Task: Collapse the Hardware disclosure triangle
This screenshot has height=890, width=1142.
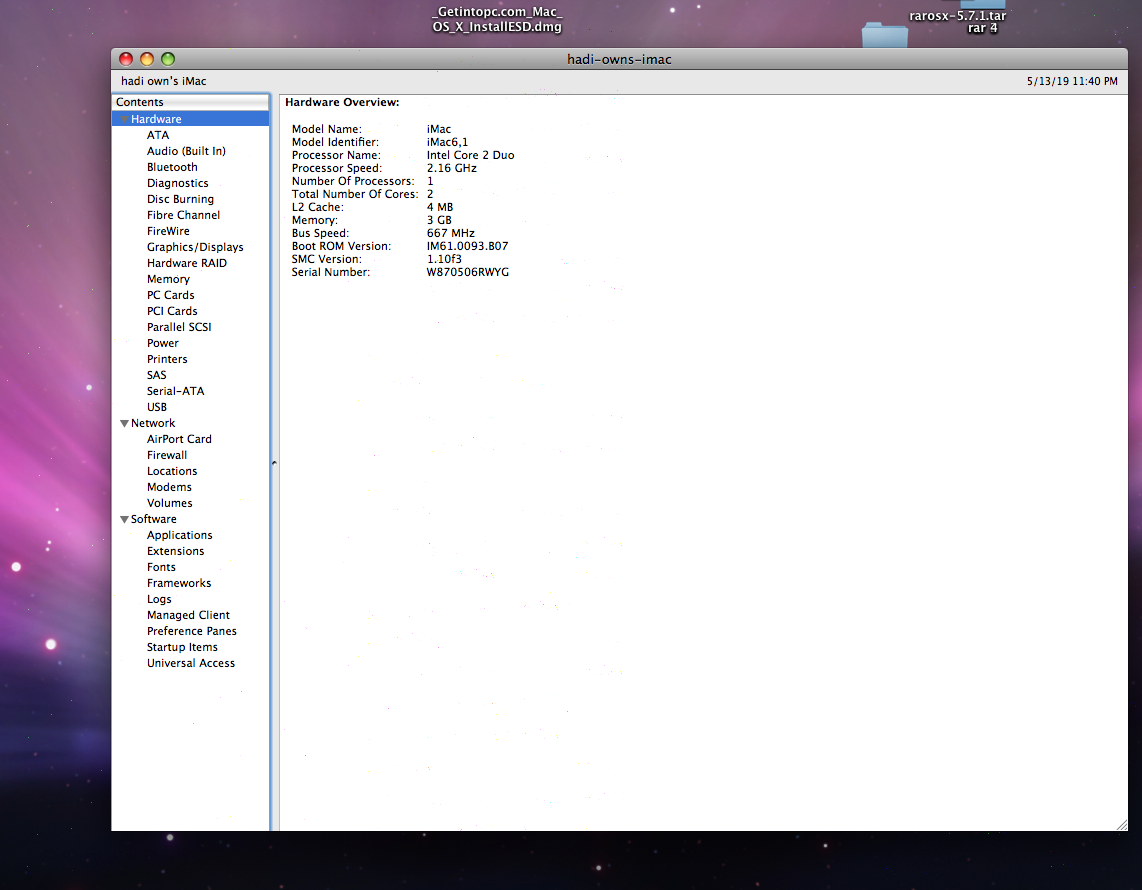Action: 125,119
